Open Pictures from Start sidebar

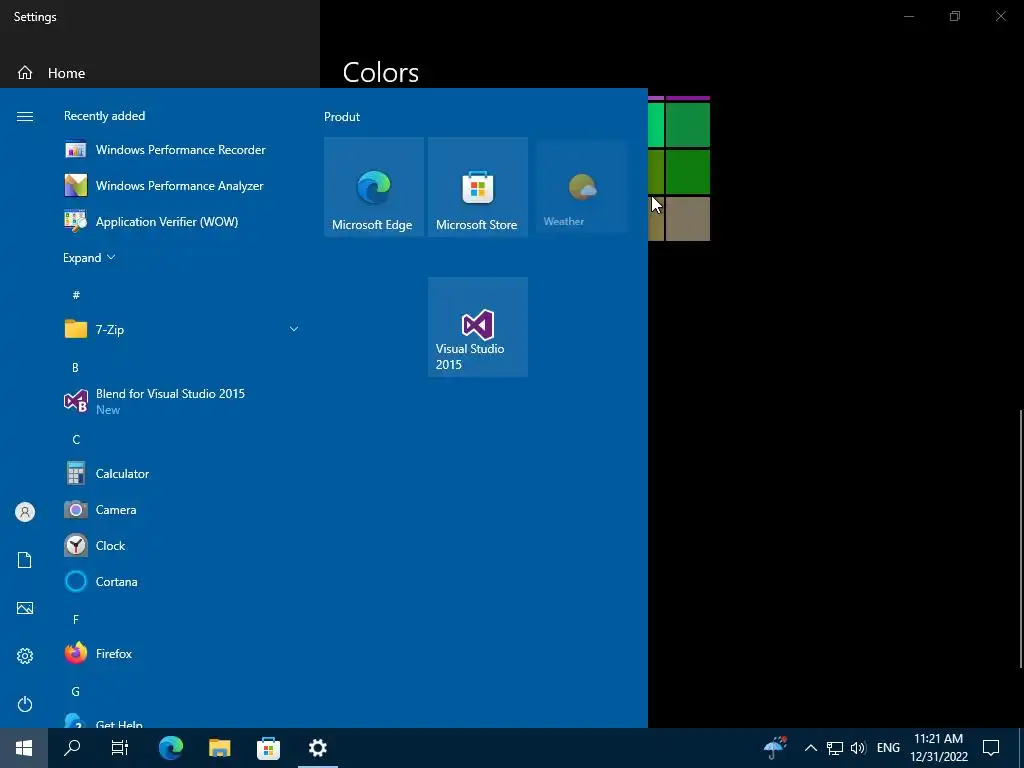coord(25,608)
